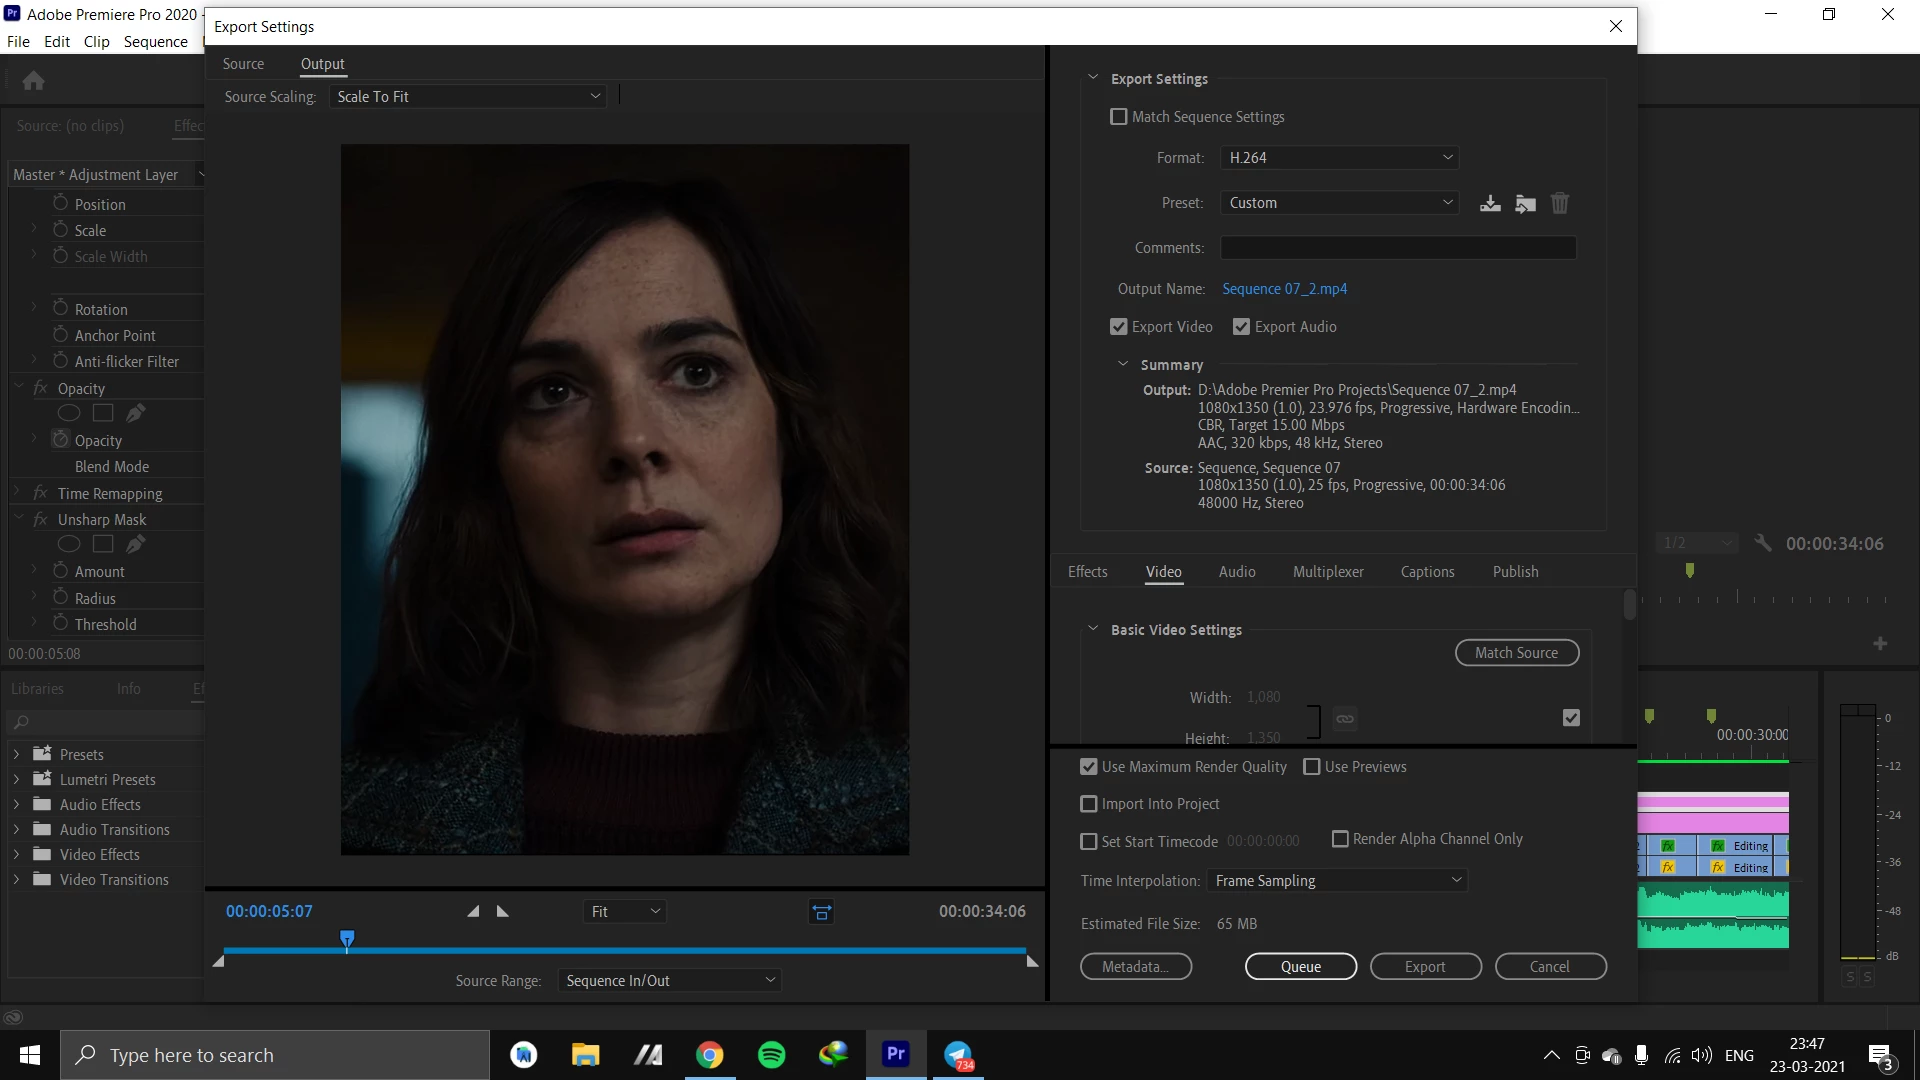
Task: Click the Set In Point marker icon
Action: tap(473, 911)
